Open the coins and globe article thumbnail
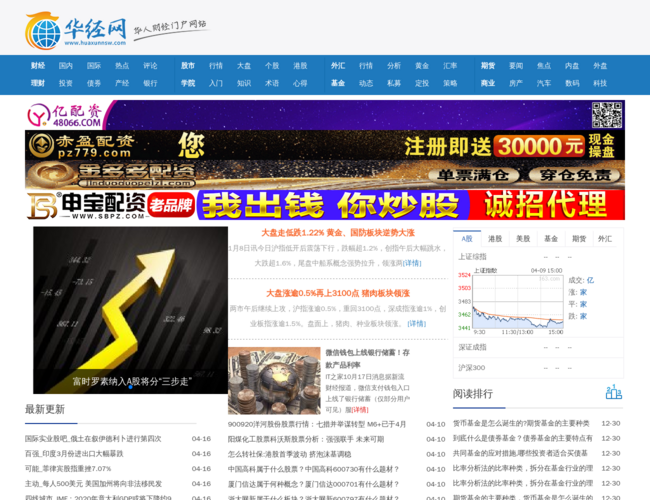The height and width of the screenshot is (500, 650). [274, 381]
